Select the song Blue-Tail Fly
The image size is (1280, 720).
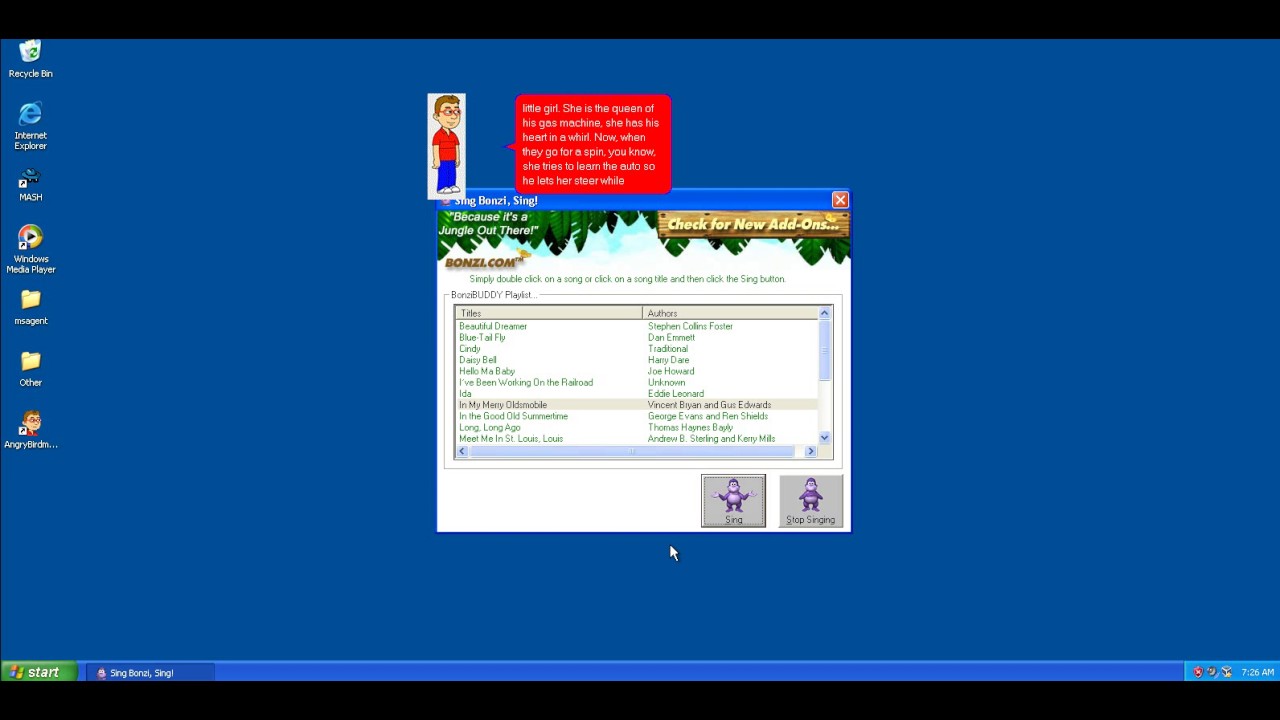482,337
